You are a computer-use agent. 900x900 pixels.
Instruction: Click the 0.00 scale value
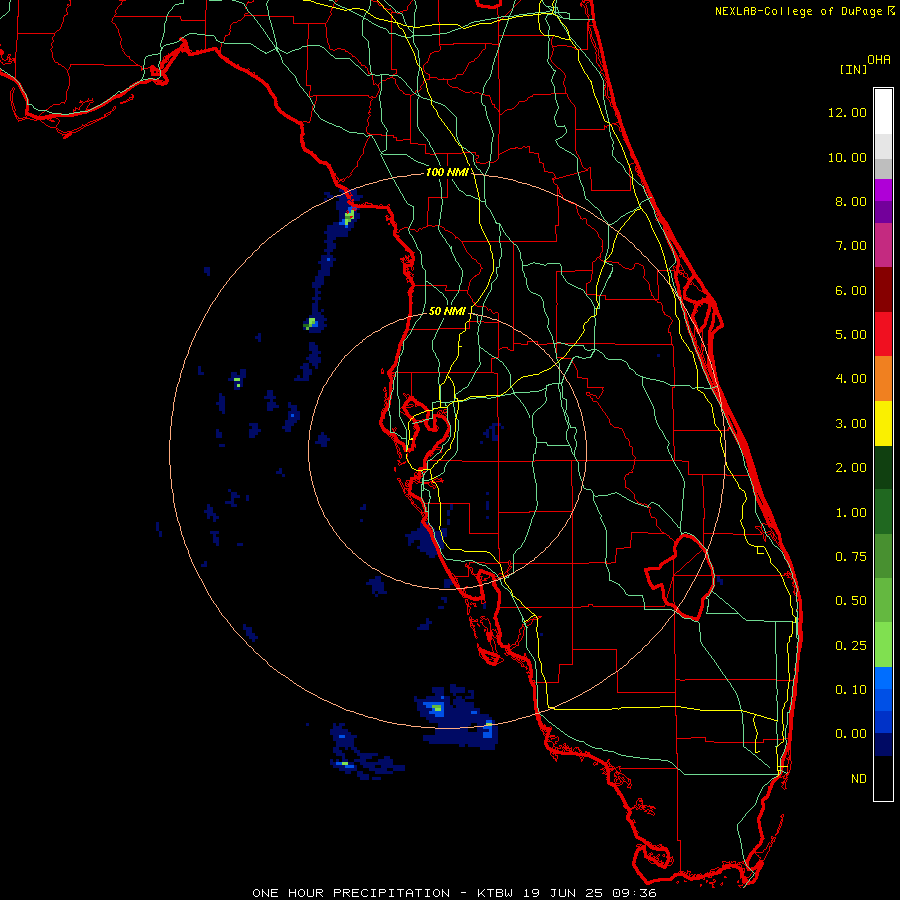(x=851, y=734)
